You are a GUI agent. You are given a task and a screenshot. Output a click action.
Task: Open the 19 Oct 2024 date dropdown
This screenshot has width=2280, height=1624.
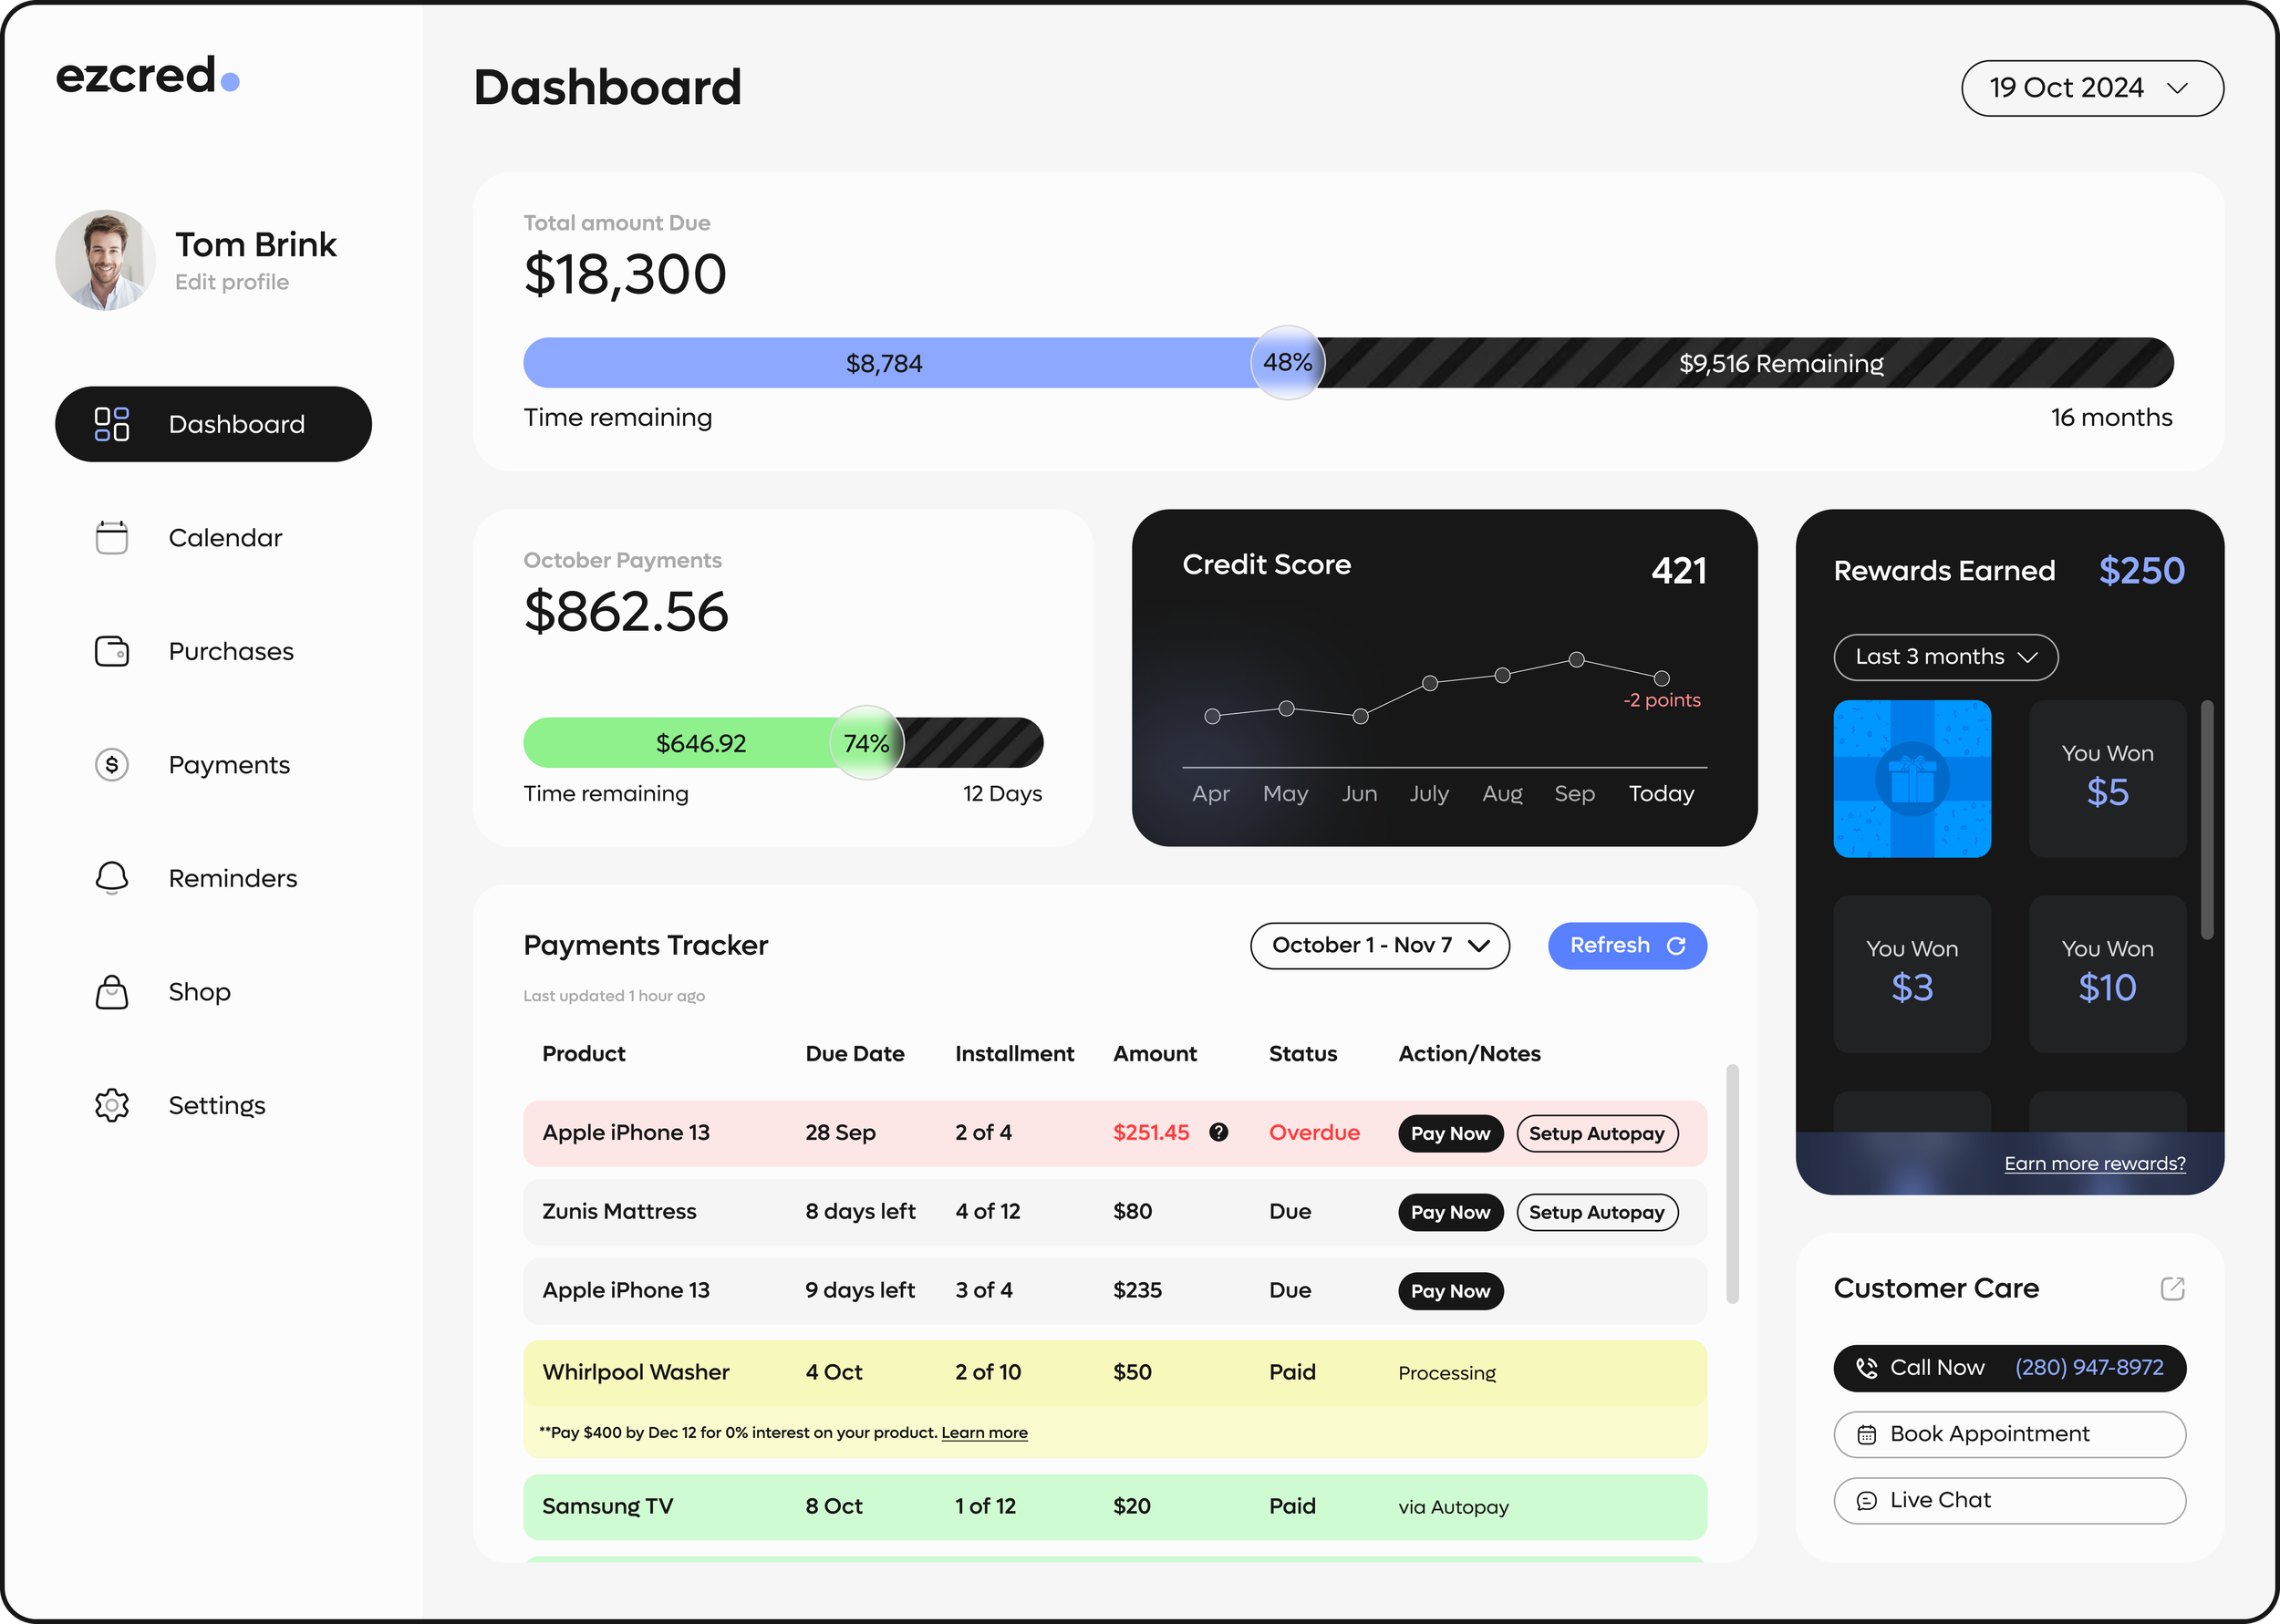pos(2092,88)
